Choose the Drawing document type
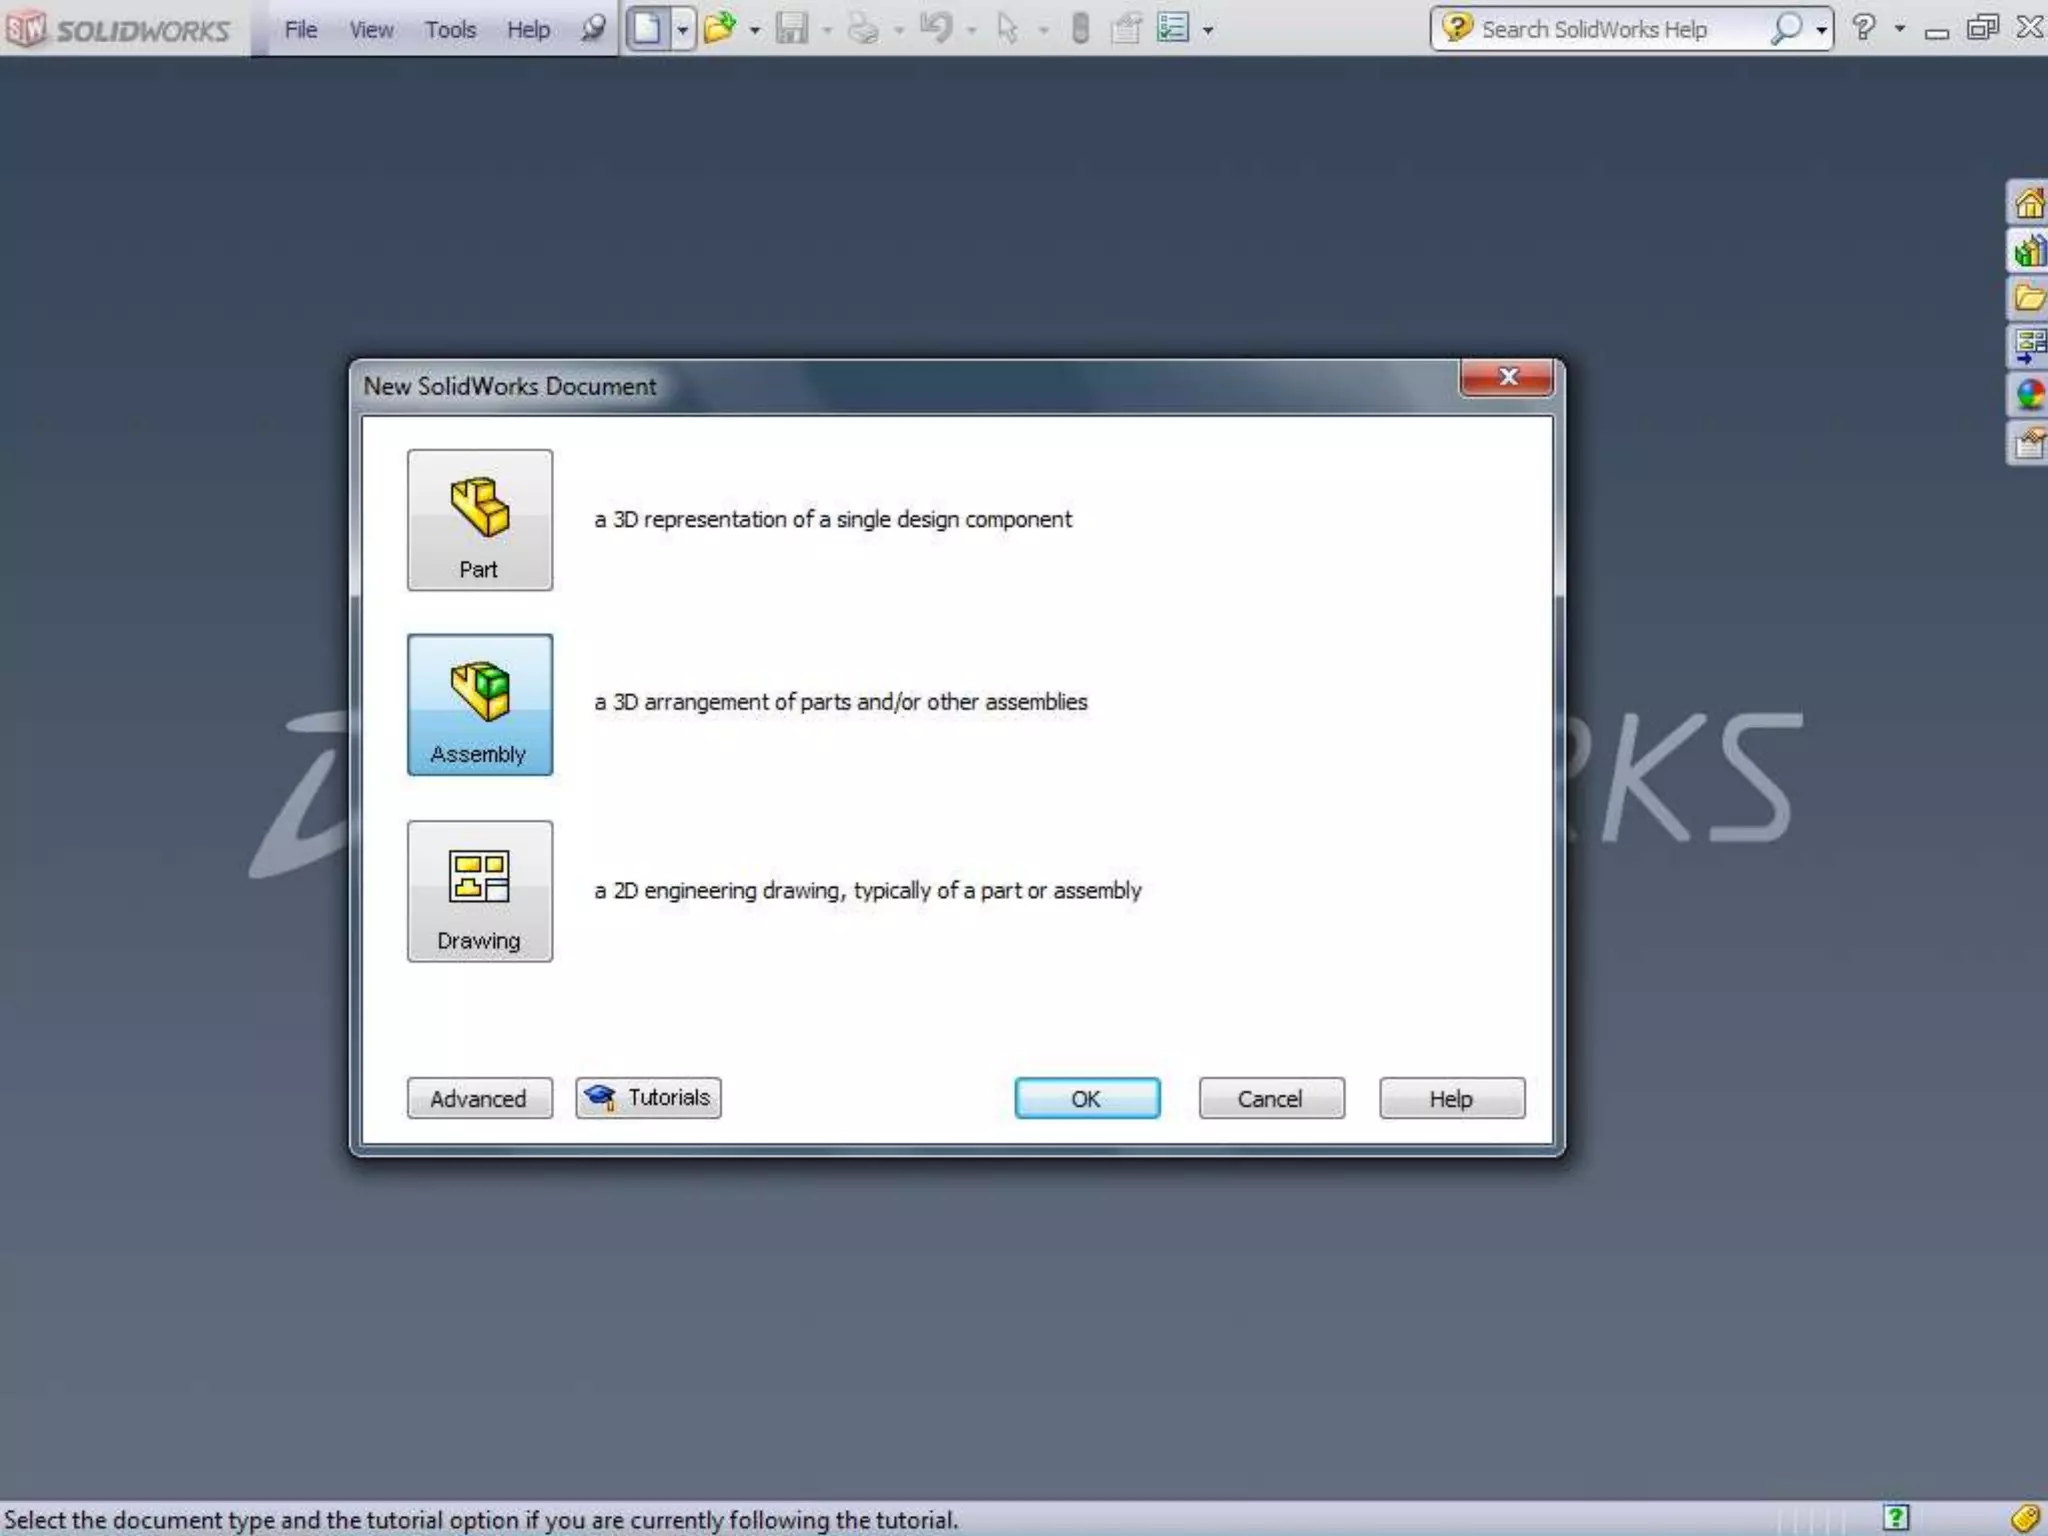This screenshot has height=1536, width=2048. click(x=479, y=891)
